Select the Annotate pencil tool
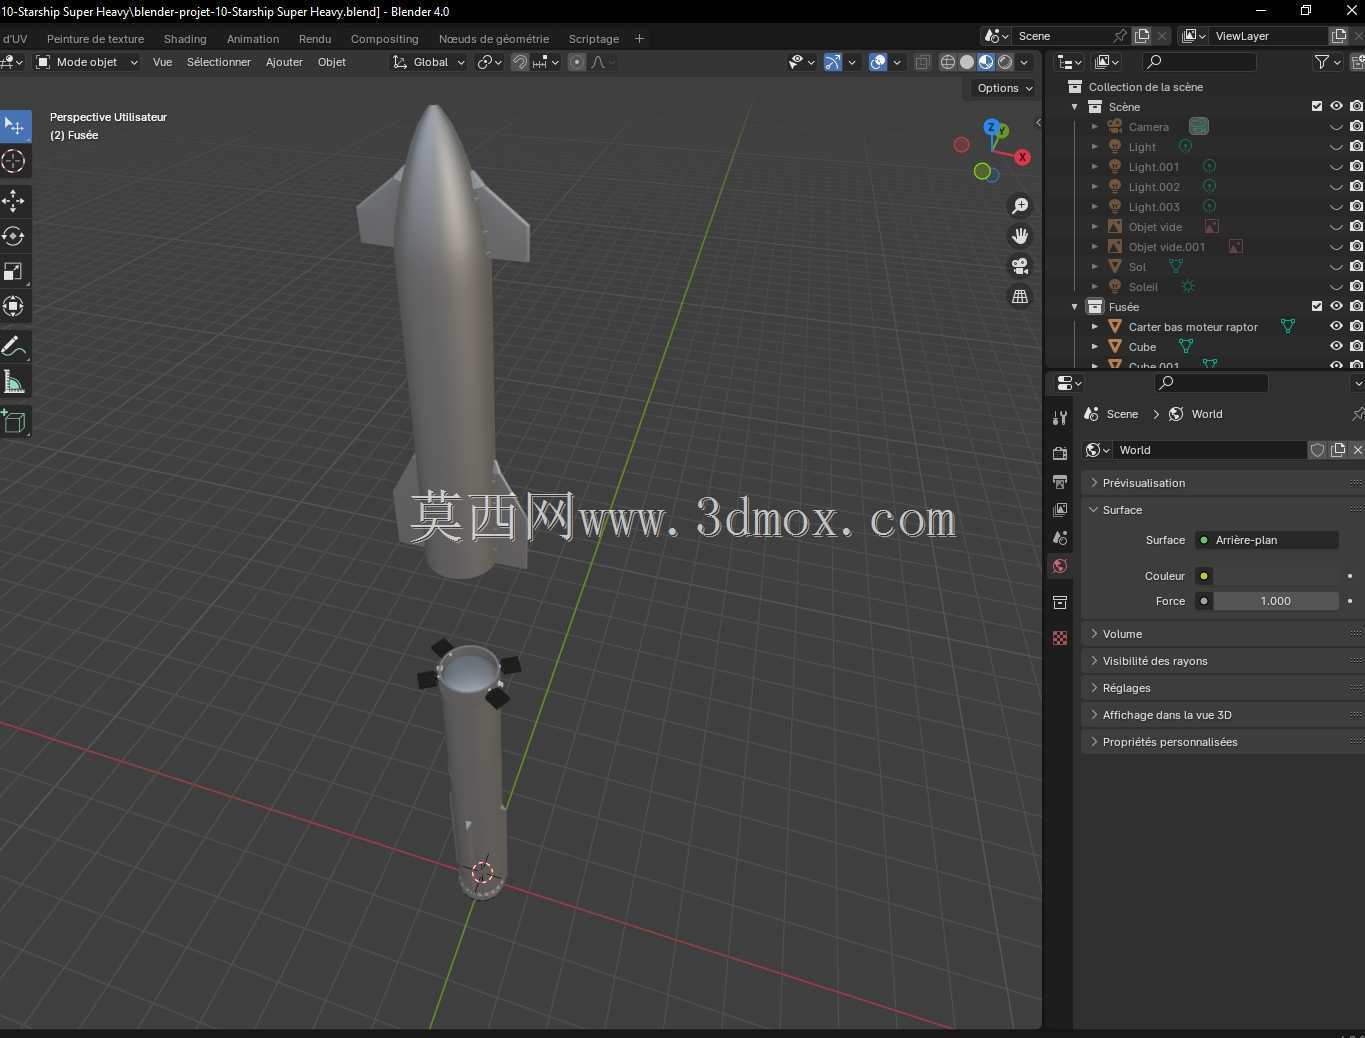 pos(13,347)
